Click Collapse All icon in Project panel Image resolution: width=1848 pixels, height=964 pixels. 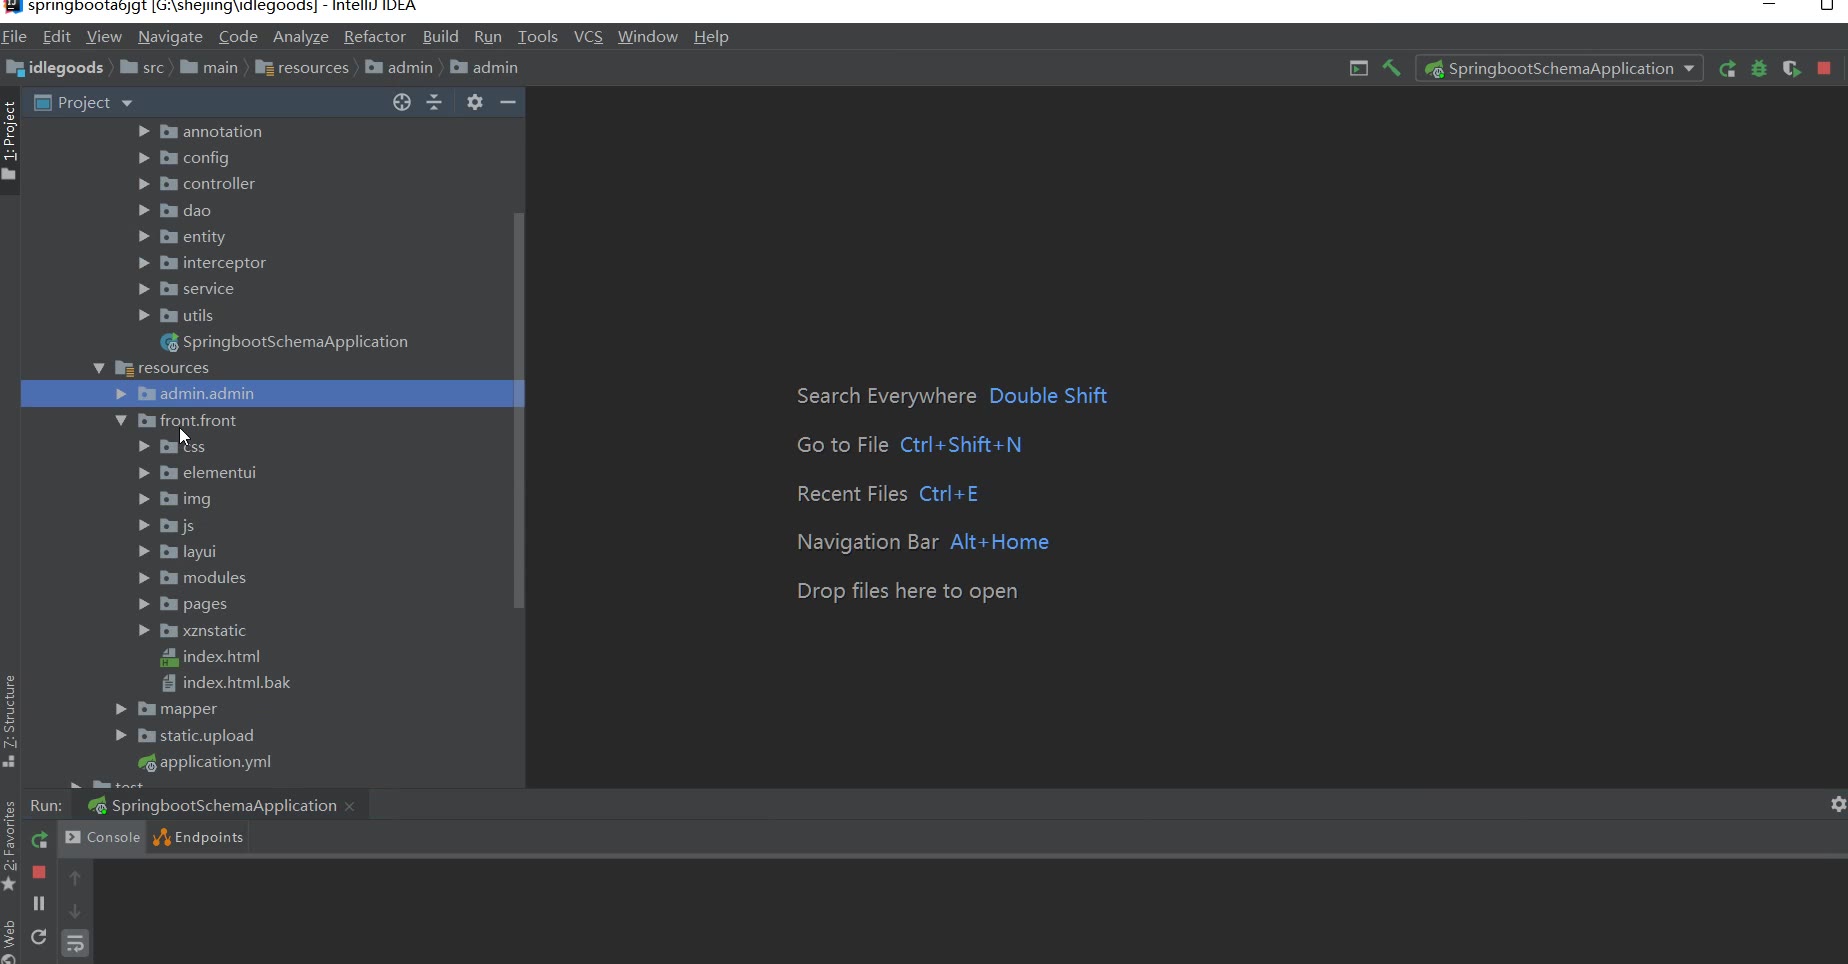[x=434, y=102]
